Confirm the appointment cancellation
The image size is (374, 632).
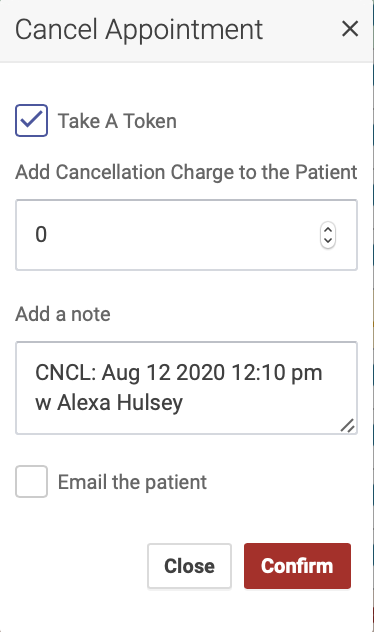[297, 566]
